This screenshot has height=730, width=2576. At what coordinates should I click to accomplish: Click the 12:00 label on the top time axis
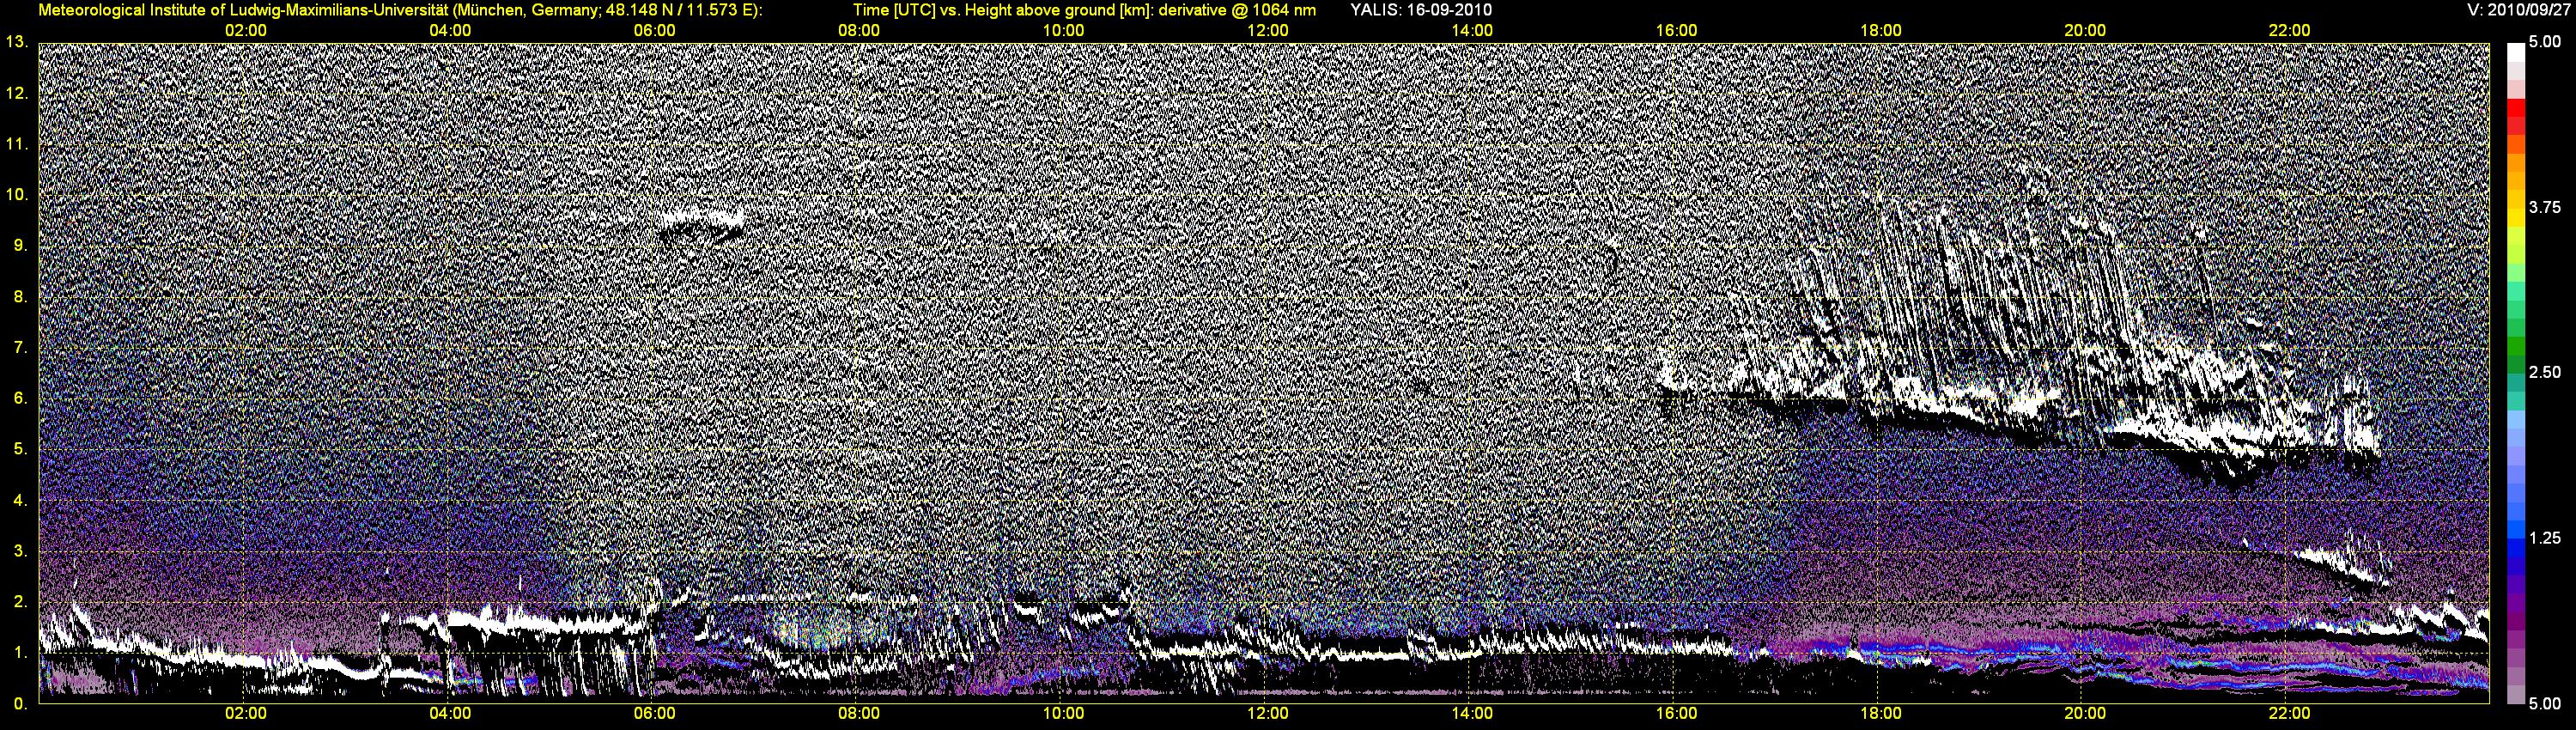tap(1267, 31)
